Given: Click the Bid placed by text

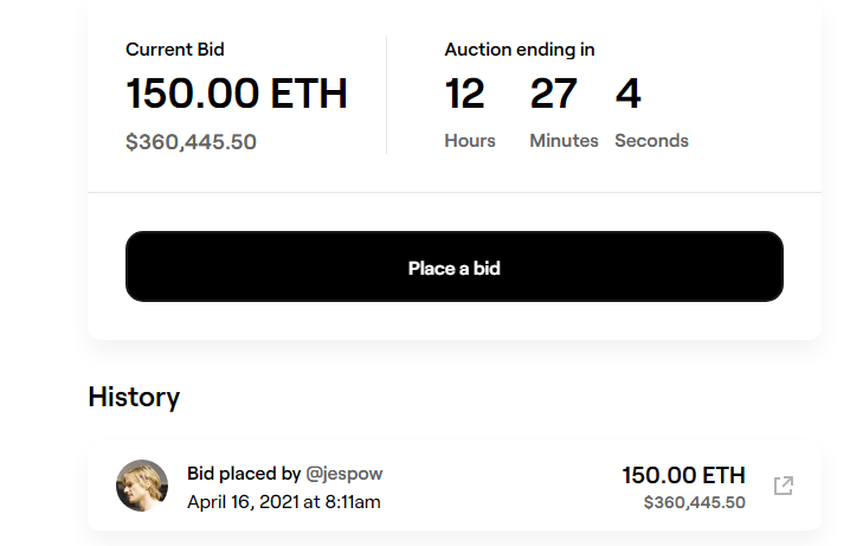Looking at the screenshot, I should click(x=244, y=473).
